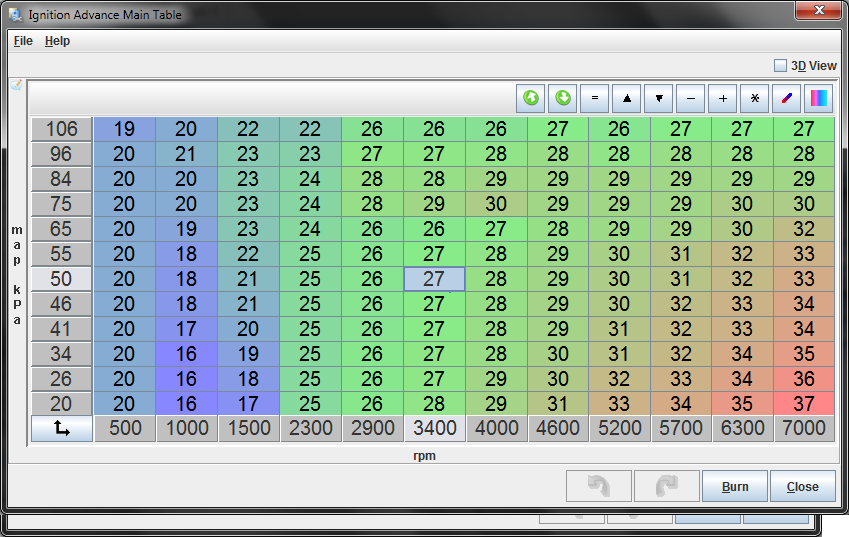Click the asterisk multiply button

pyautogui.click(x=755, y=98)
